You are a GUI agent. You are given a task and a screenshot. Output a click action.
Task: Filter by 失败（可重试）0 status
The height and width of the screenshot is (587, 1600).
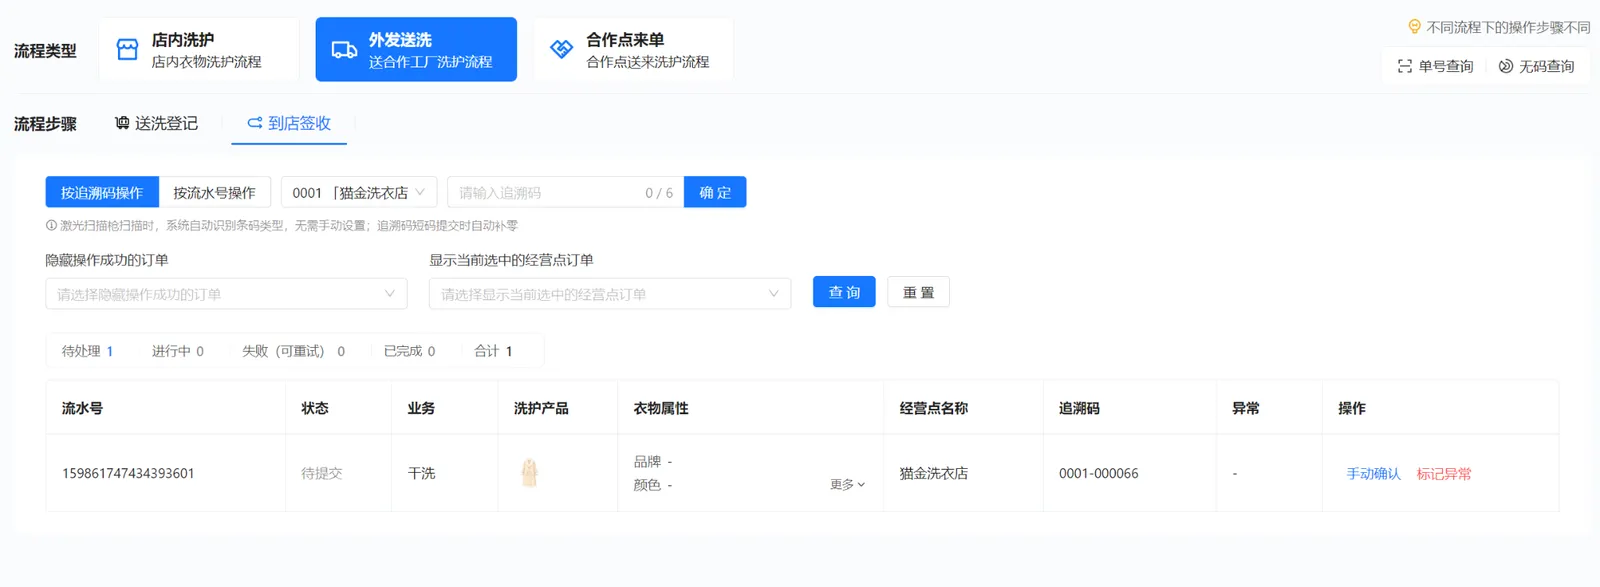(x=293, y=351)
